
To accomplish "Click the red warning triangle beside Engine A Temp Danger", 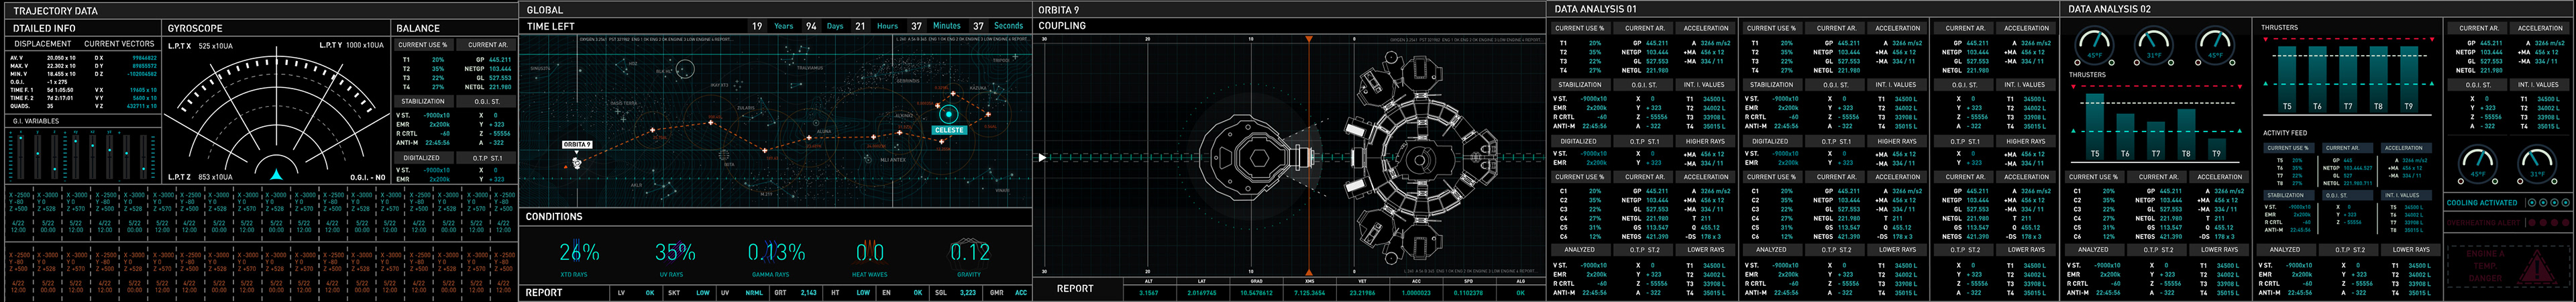I will (2537, 268).
